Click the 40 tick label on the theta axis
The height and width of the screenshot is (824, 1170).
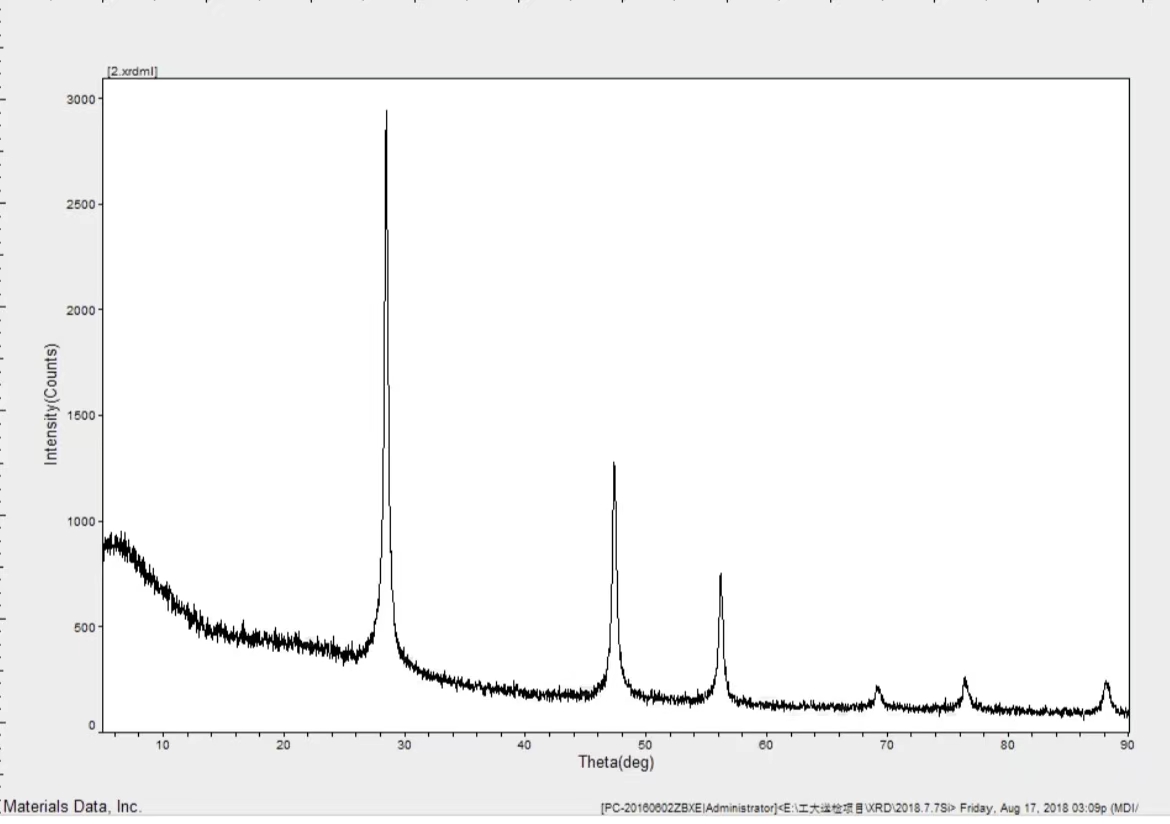525,745
